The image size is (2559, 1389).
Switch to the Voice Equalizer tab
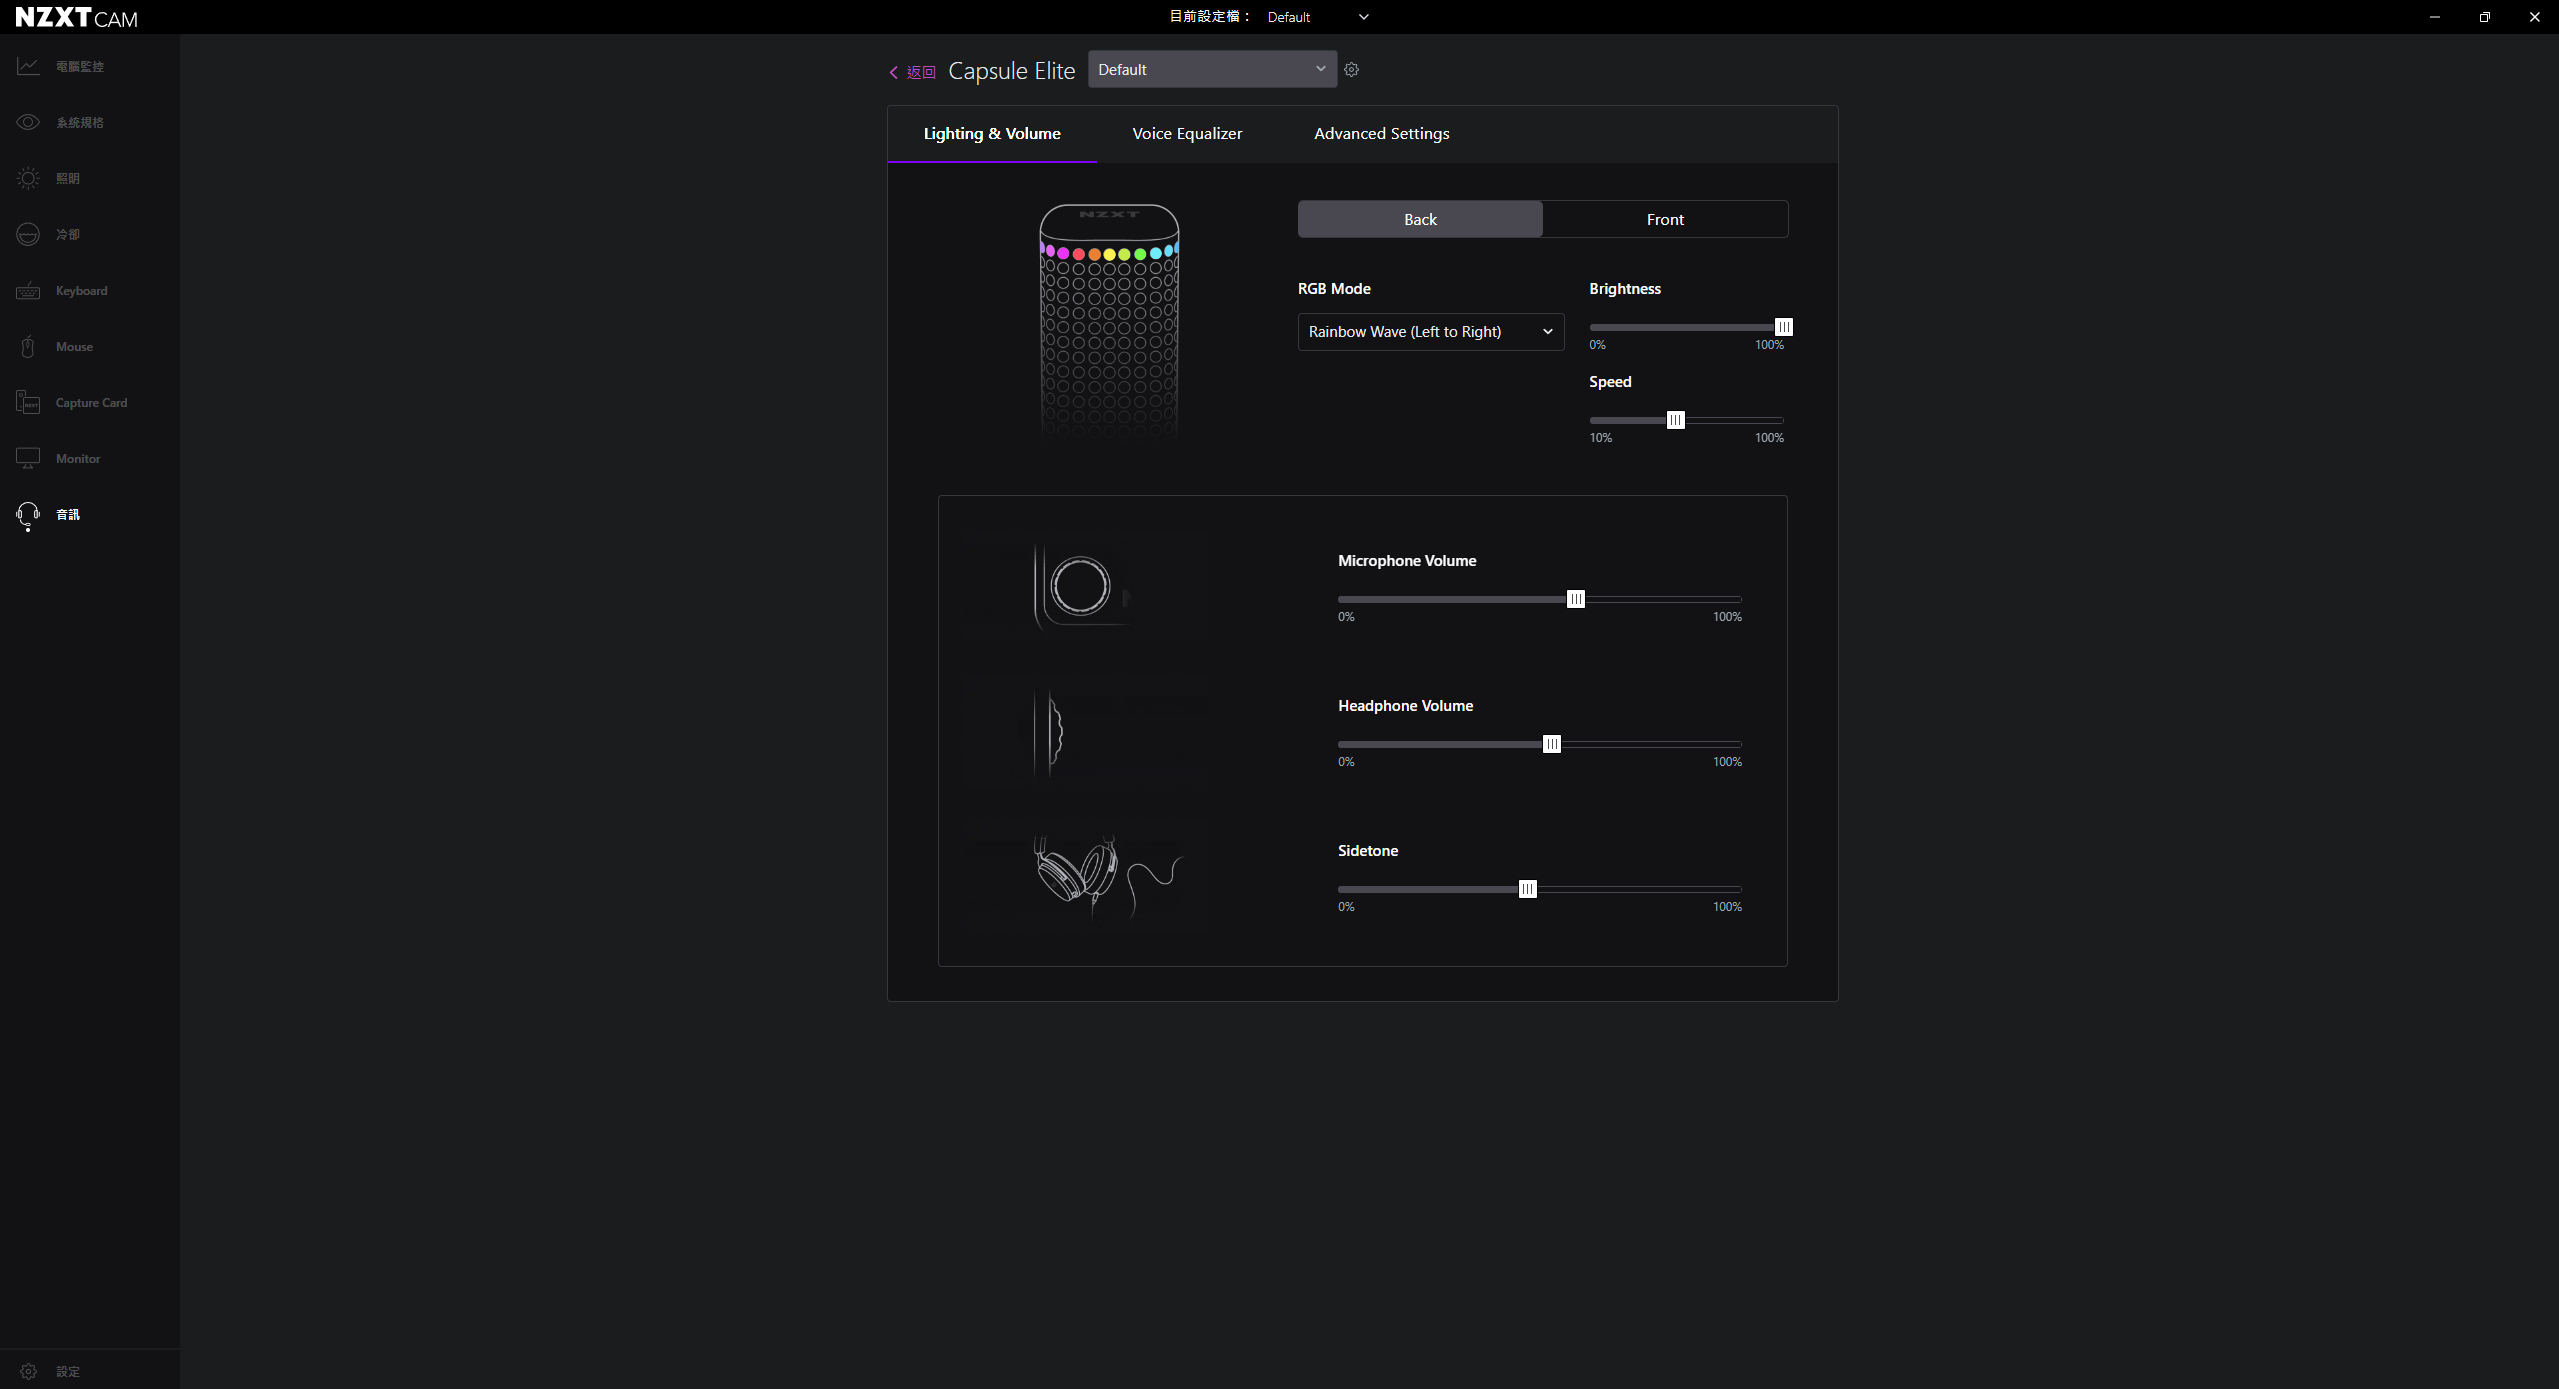coord(1187,134)
